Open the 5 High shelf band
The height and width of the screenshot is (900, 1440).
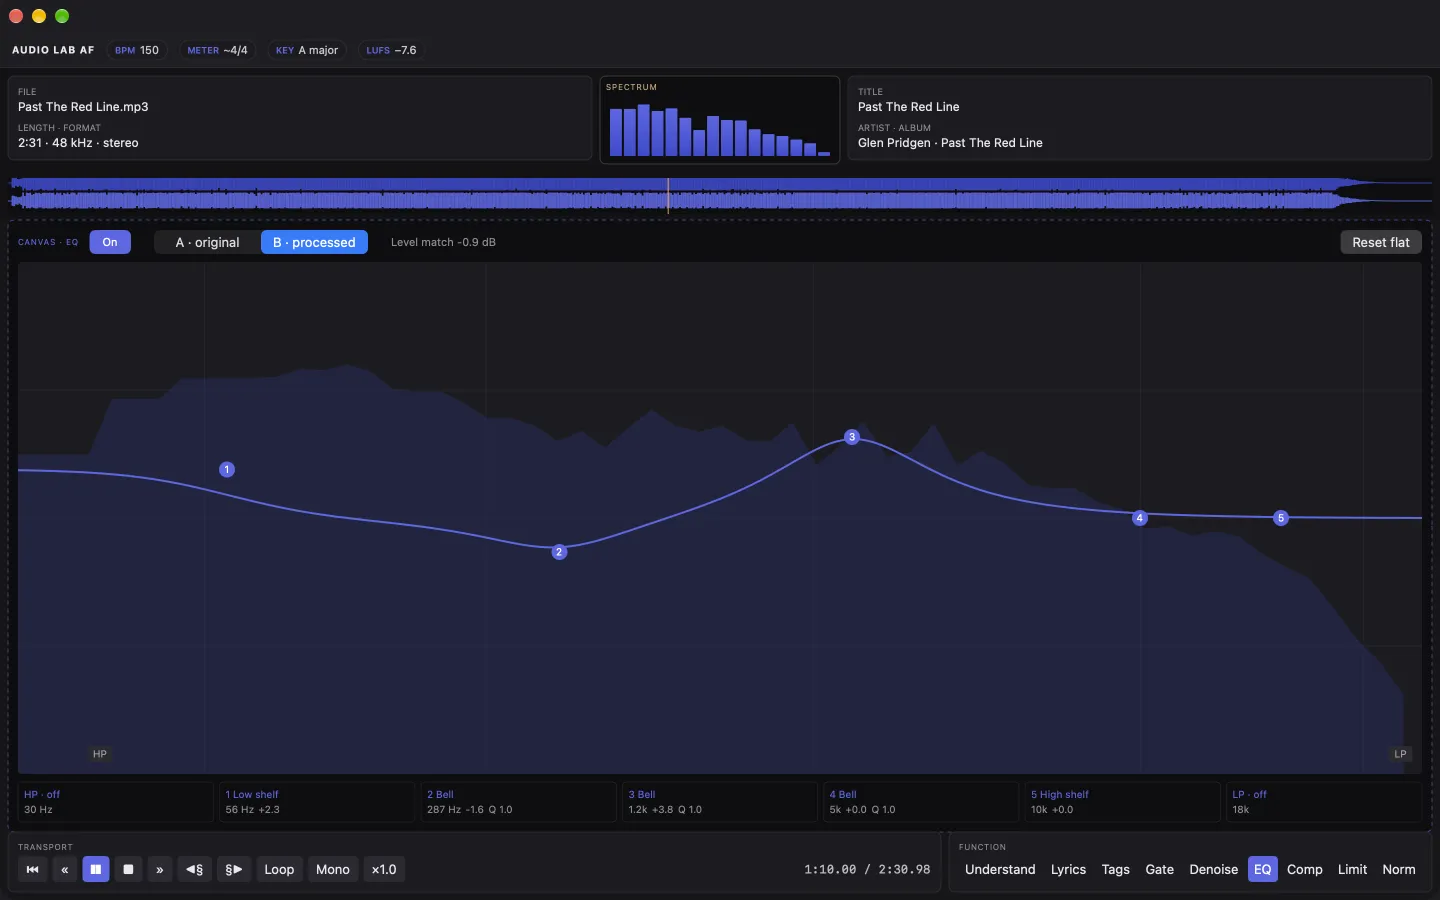pyautogui.click(x=1123, y=802)
